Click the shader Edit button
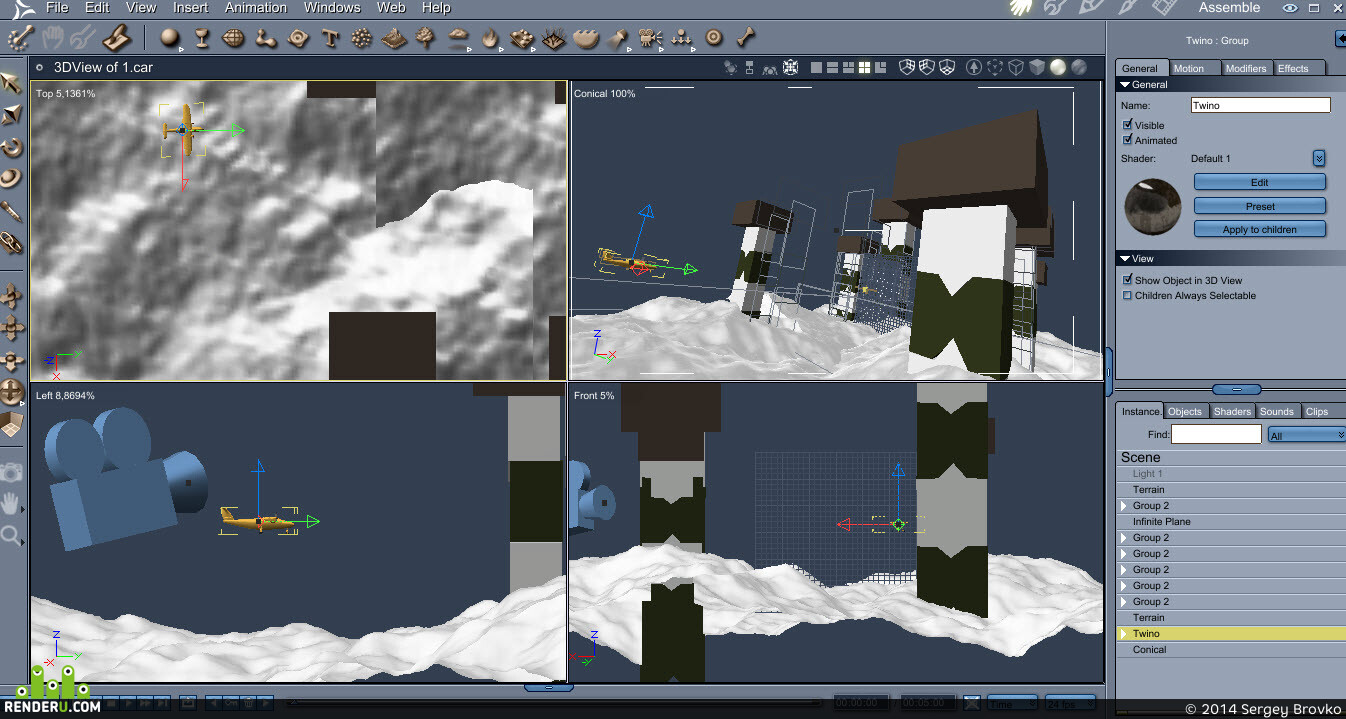Image resolution: width=1346 pixels, height=719 pixels. (x=1260, y=182)
